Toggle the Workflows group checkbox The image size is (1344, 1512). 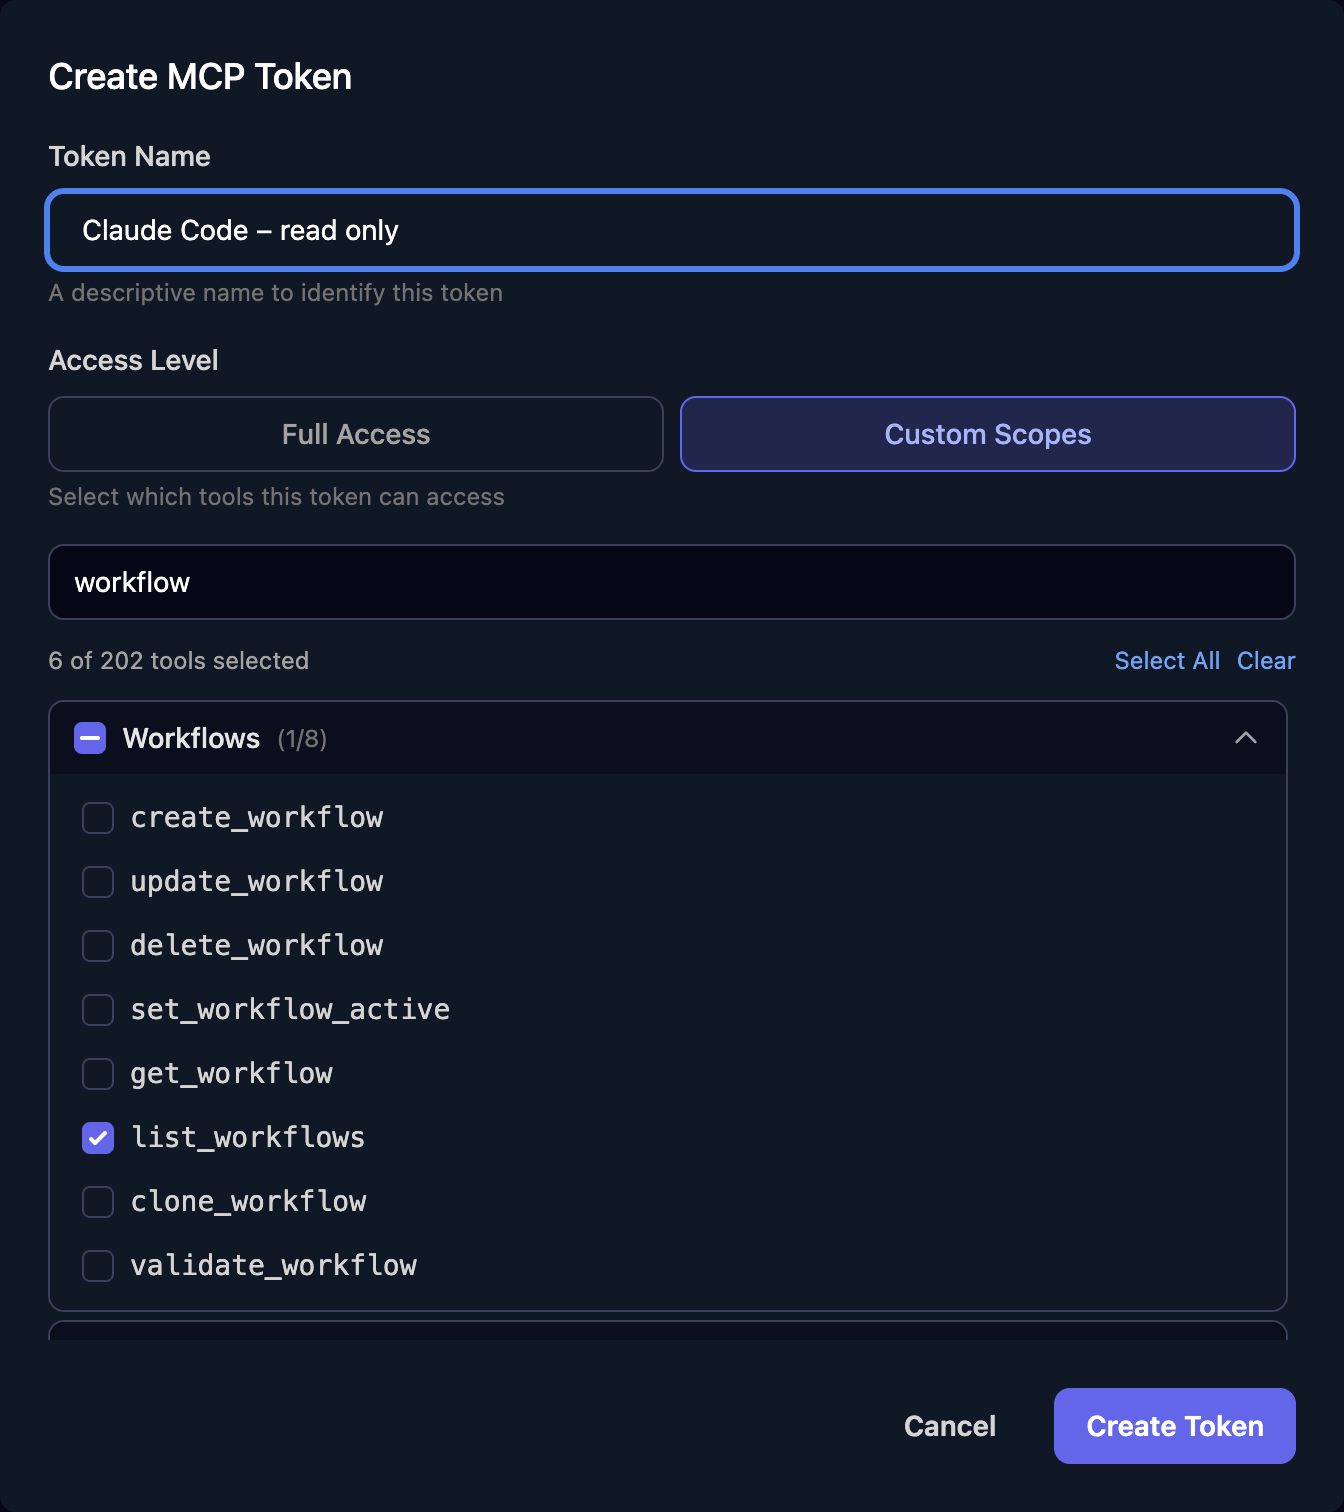90,738
